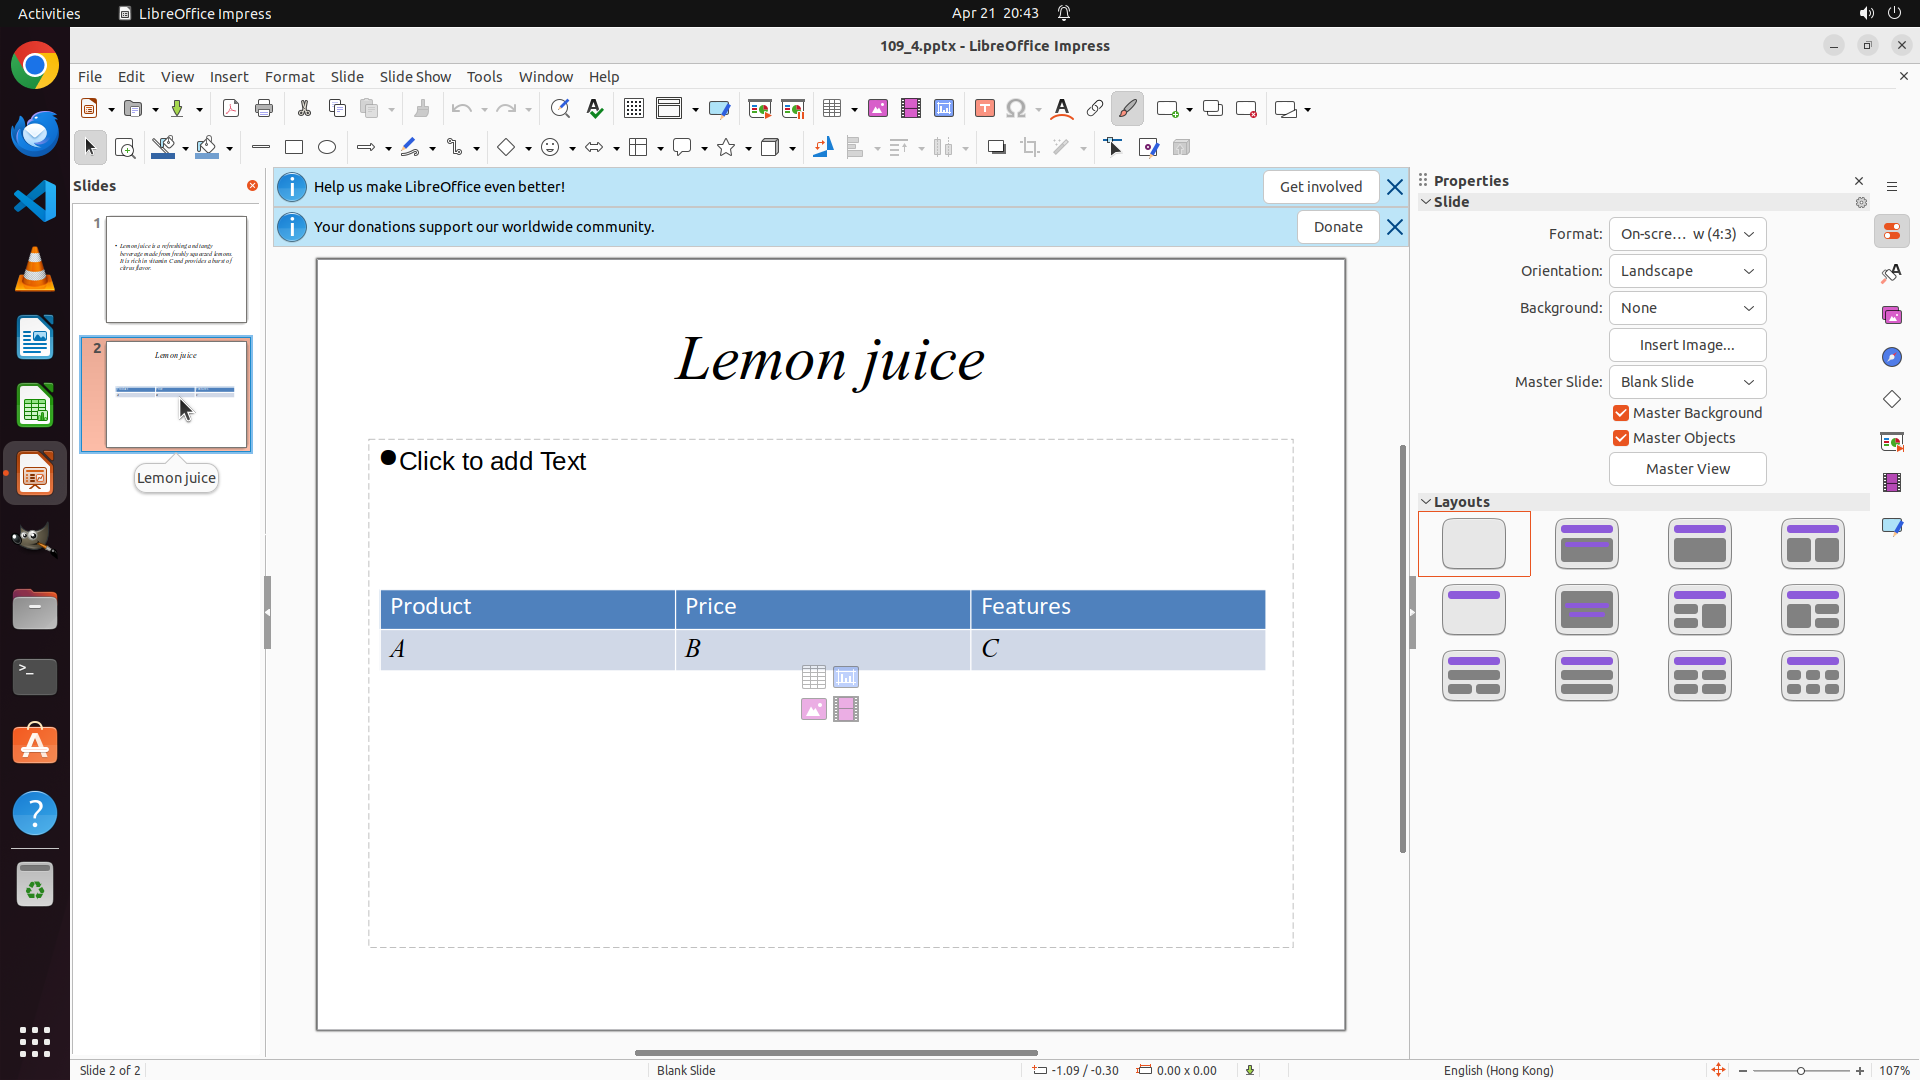Screen dimensions: 1920x1080
Task: Click the Insert Text Box icon
Action: pyautogui.click(x=984, y=109)
